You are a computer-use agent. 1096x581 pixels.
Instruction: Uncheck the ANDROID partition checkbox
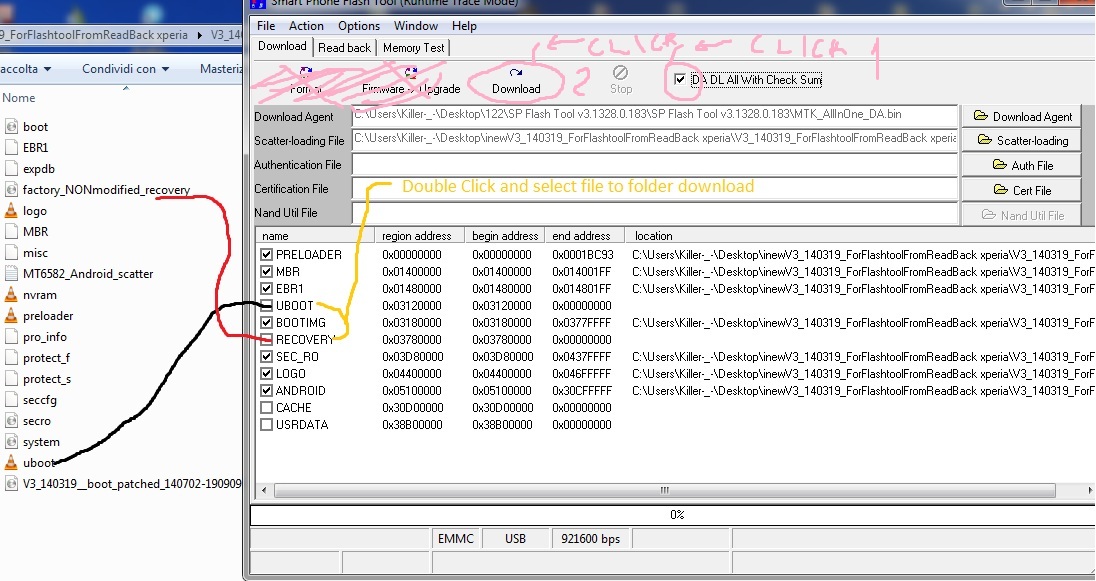point(266,390)
